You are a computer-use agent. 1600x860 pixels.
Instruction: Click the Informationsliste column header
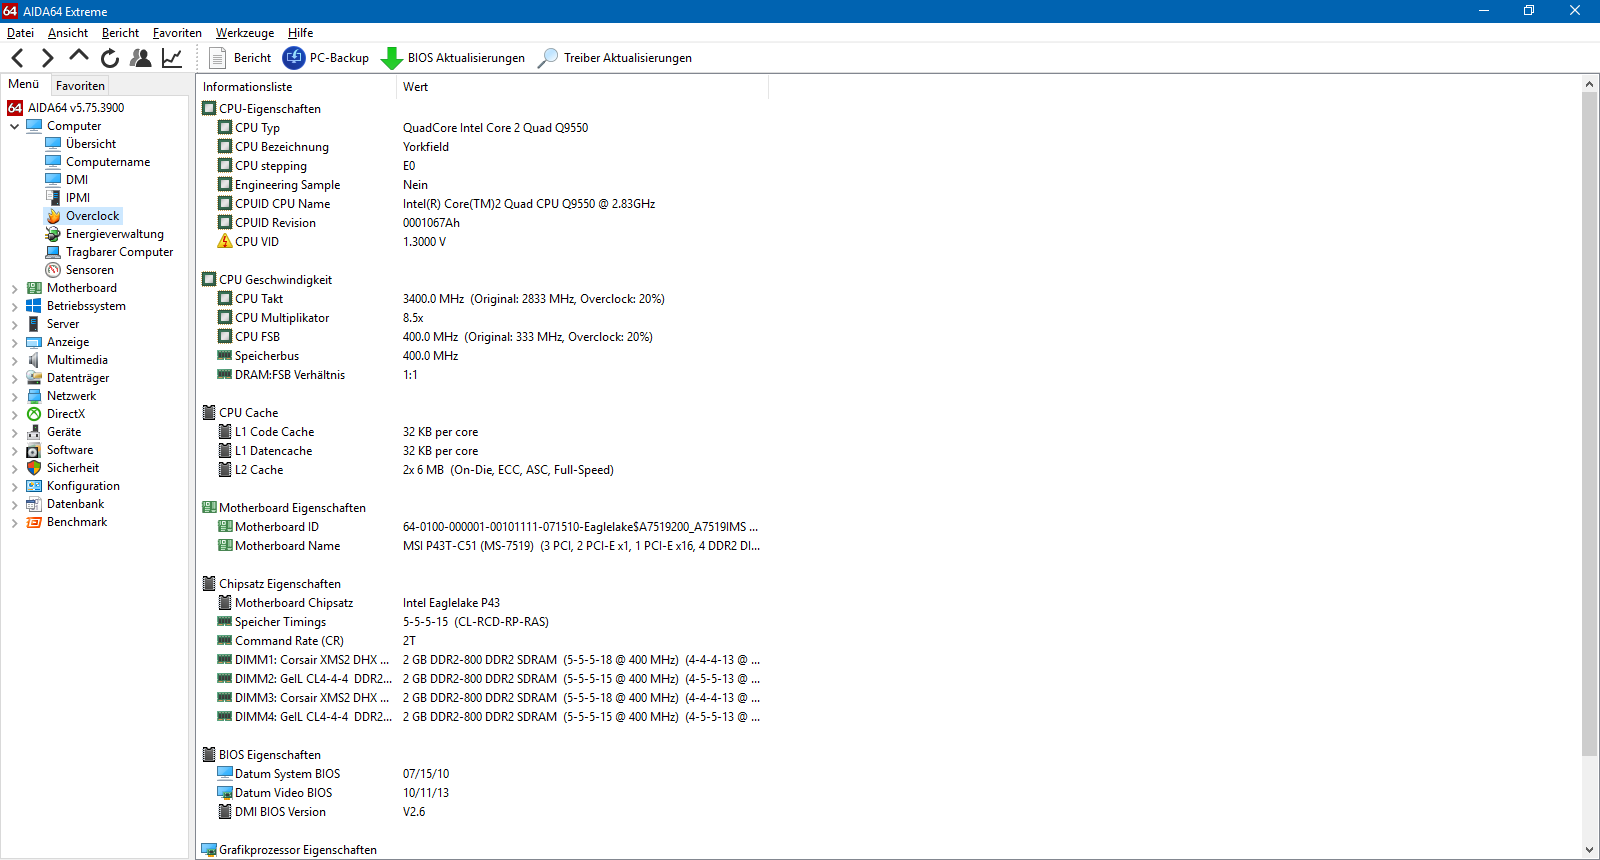point(297,87)
